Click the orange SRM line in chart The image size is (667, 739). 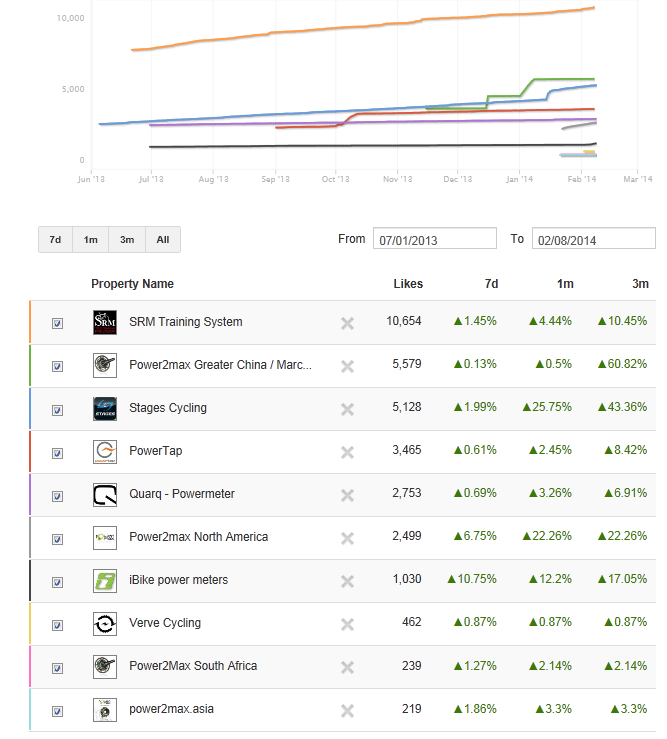(363, 26)
